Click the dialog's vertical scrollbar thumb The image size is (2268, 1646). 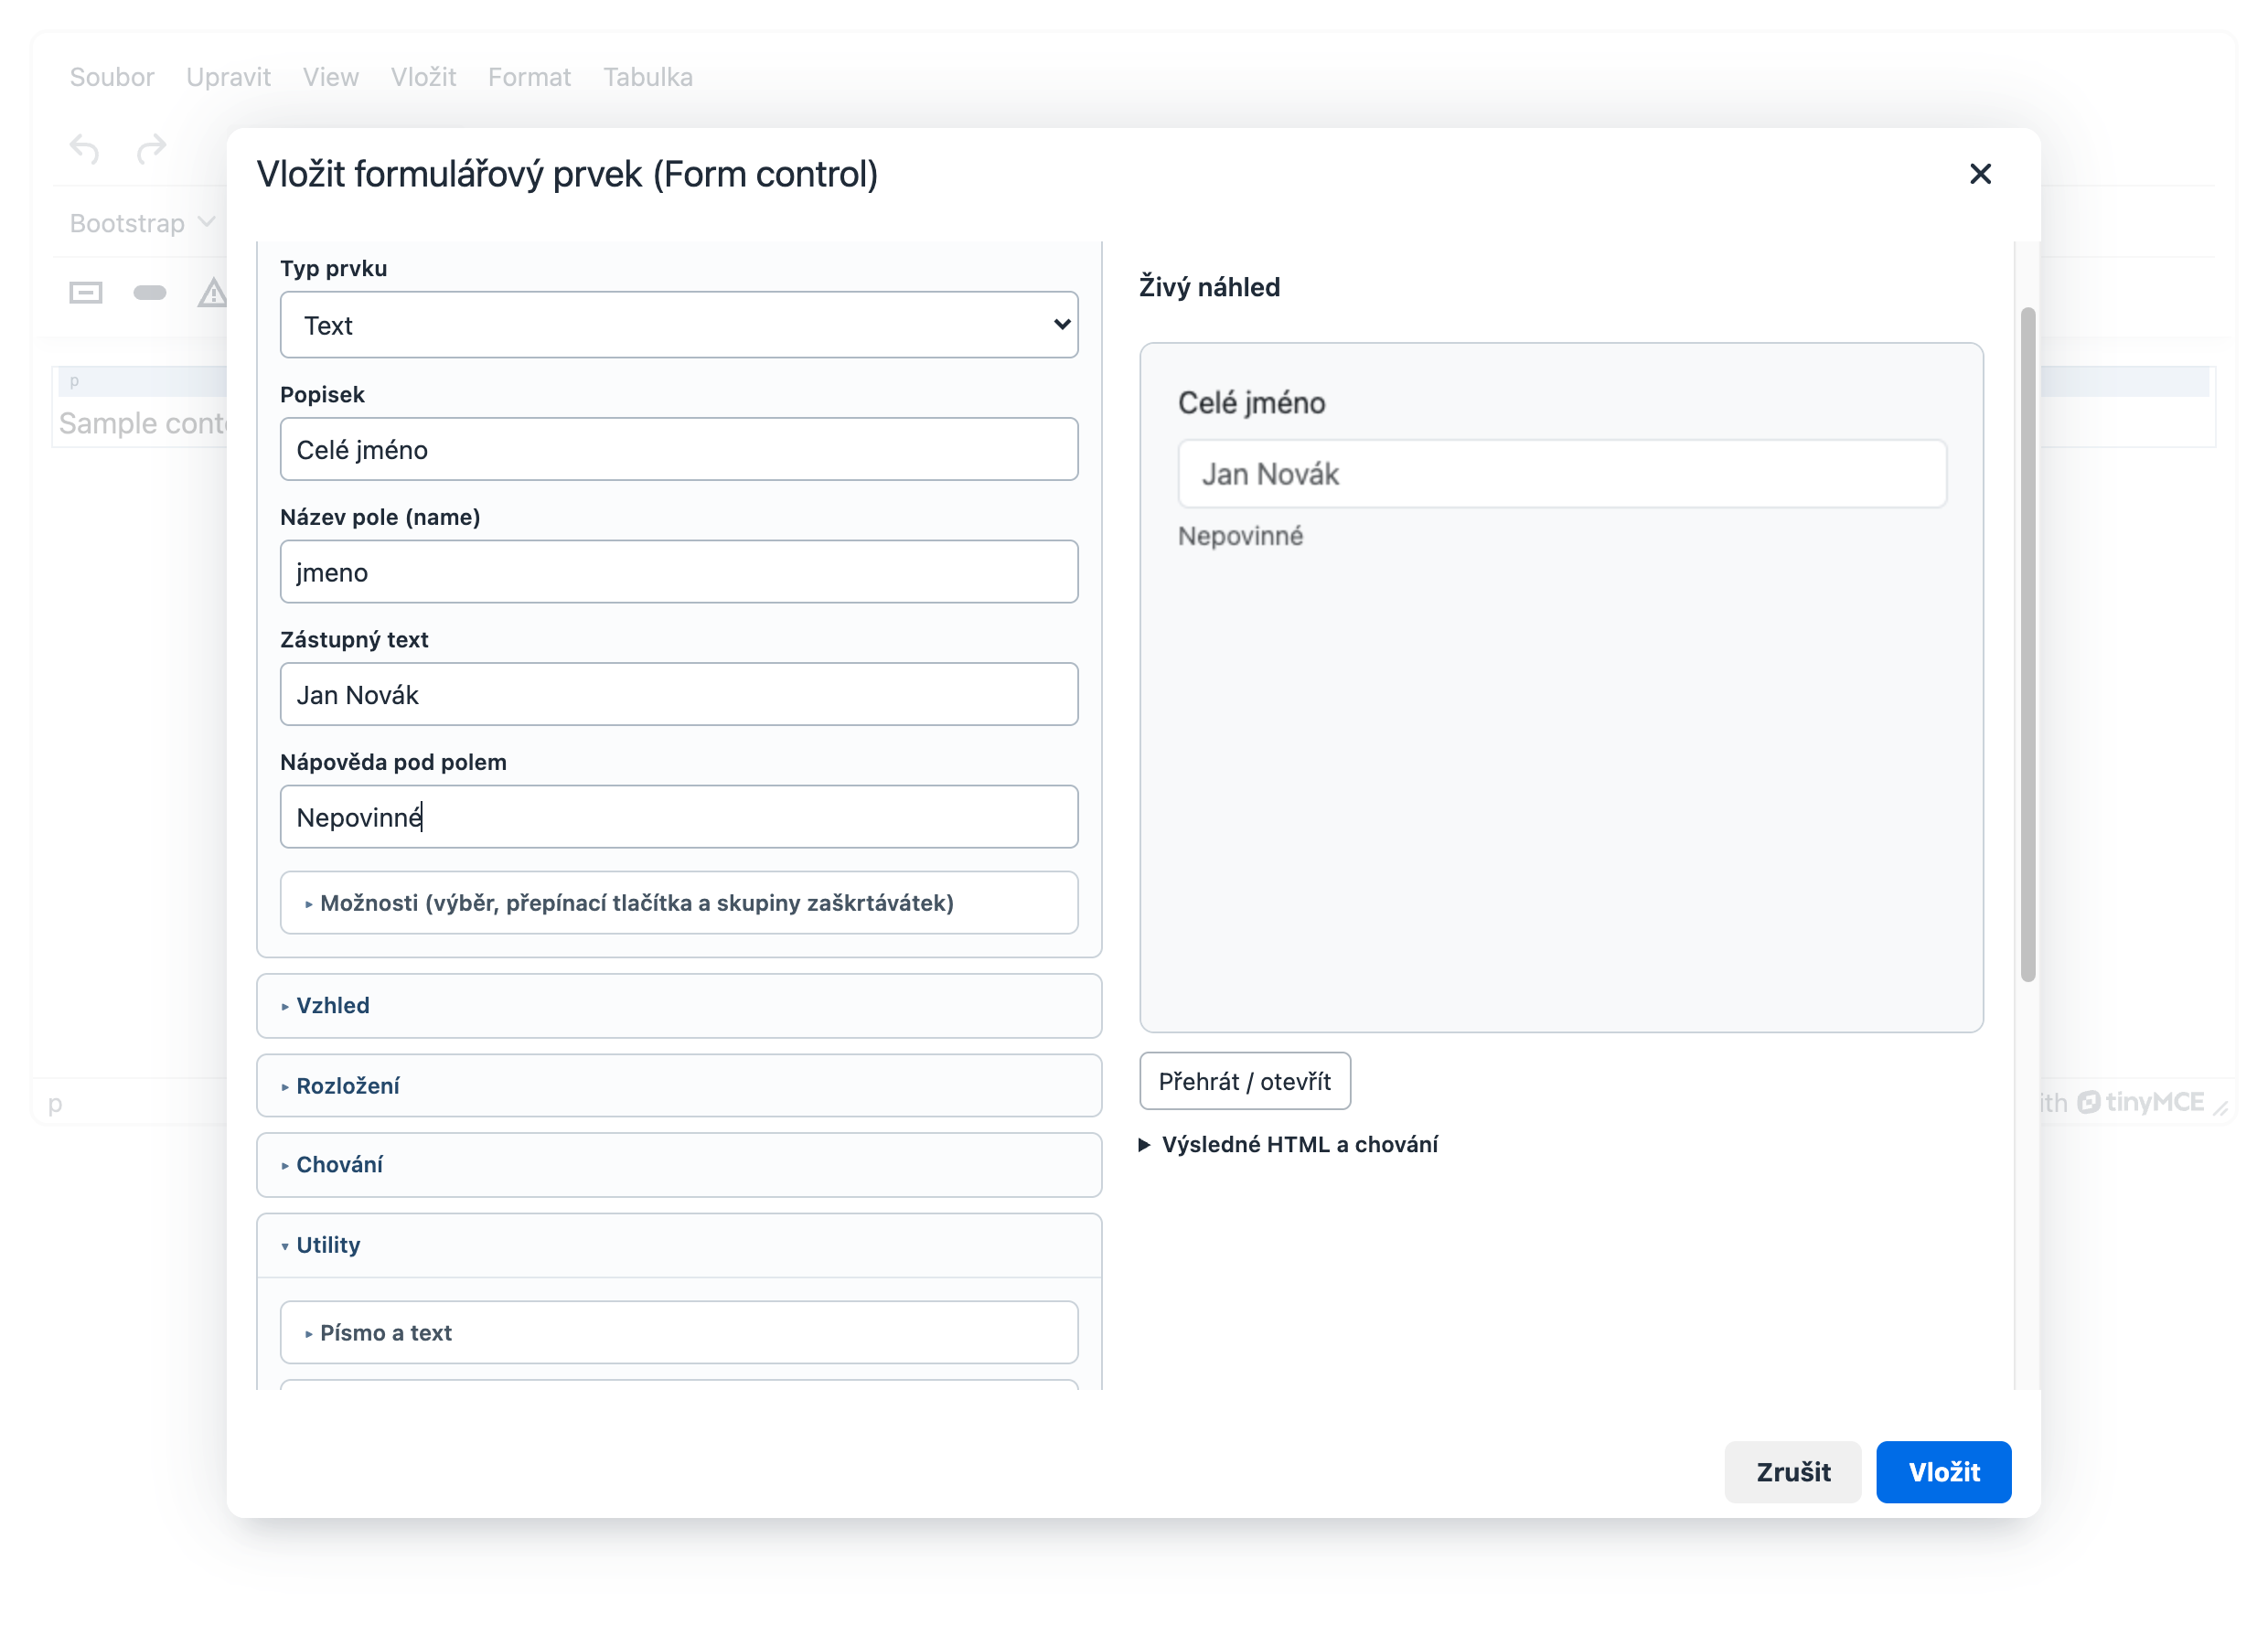coord(2027,645)
